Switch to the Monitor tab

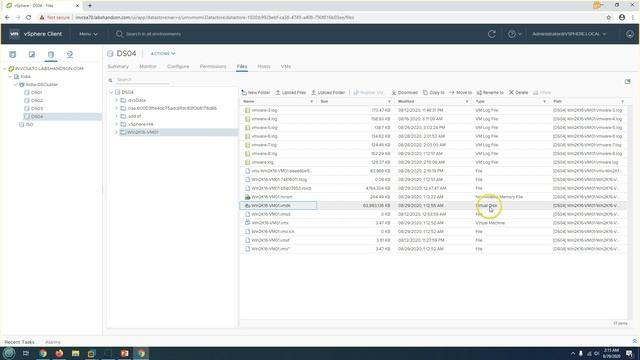tap(148, 66)
